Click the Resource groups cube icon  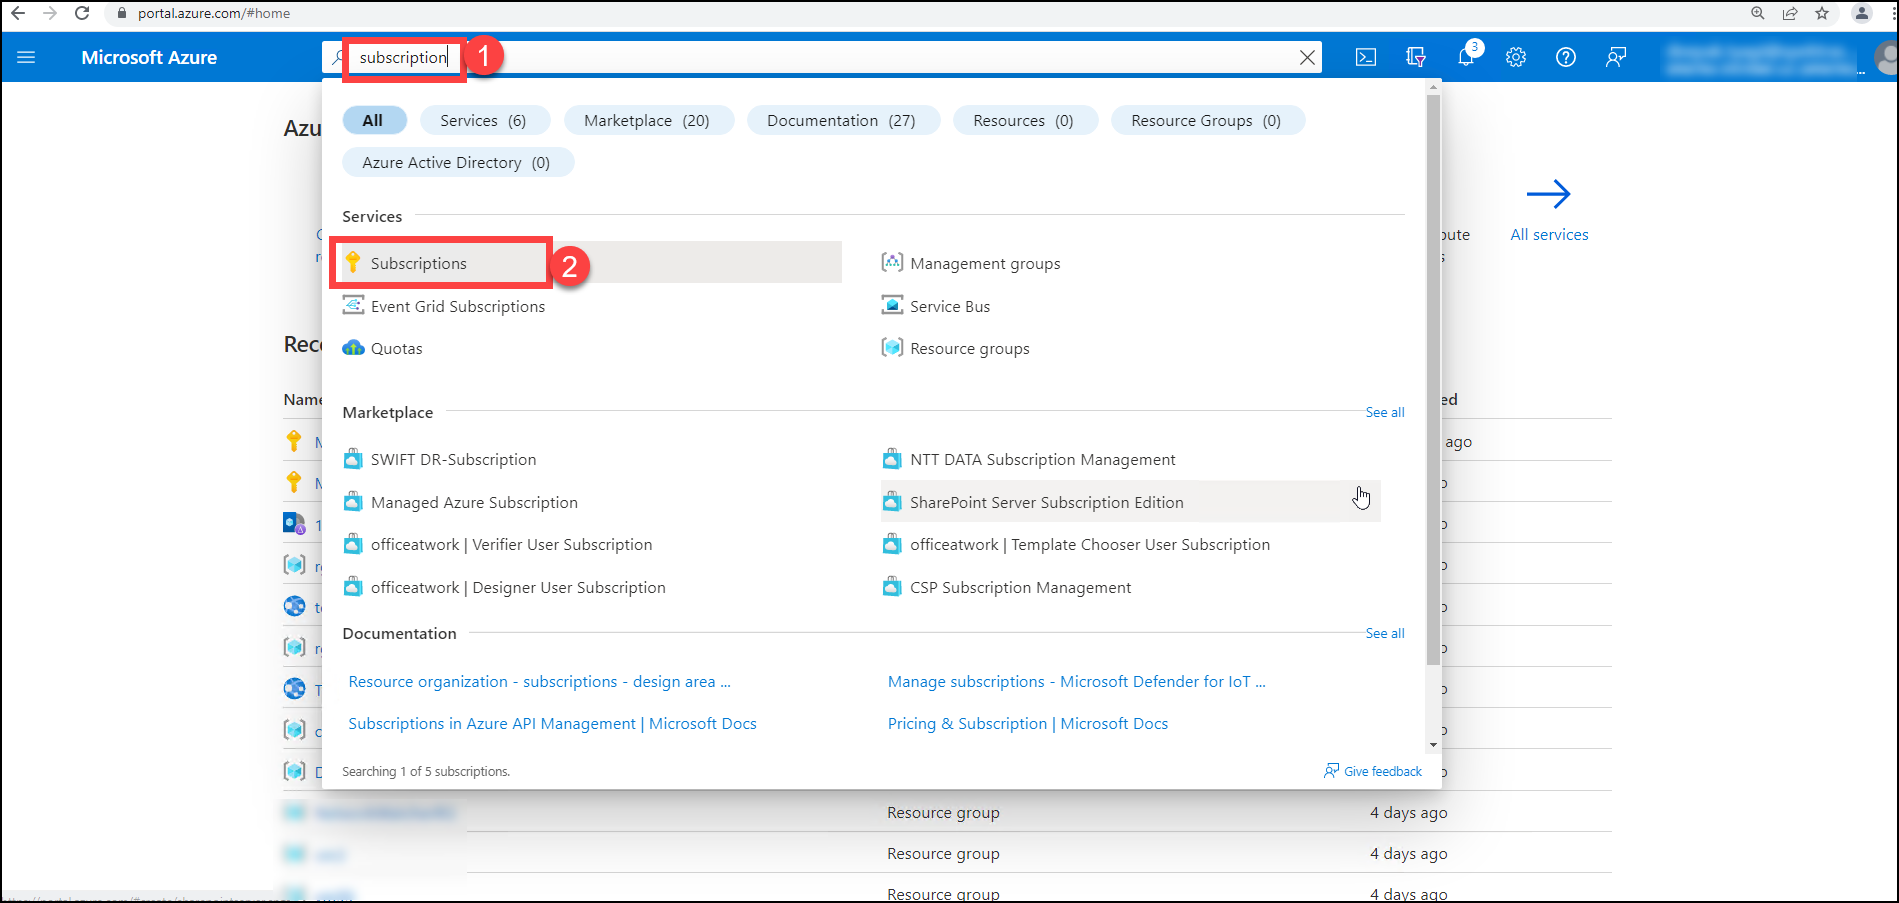coord(892,348)
